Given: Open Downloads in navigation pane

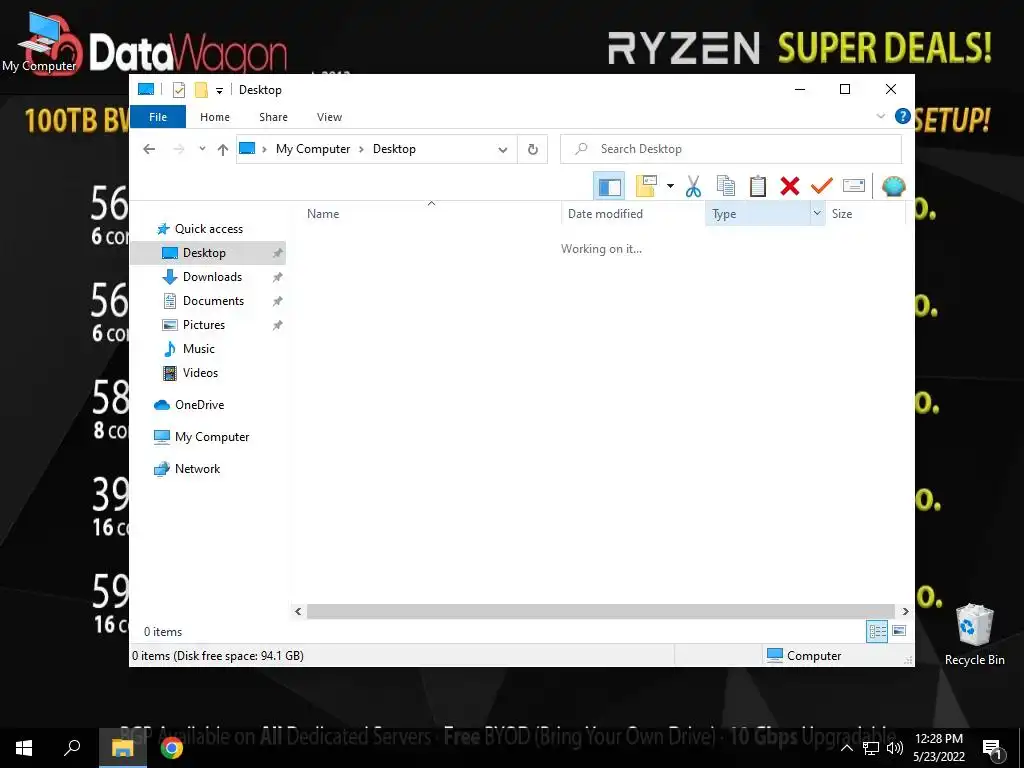Looking at the screenshot, I should point(212,277).
